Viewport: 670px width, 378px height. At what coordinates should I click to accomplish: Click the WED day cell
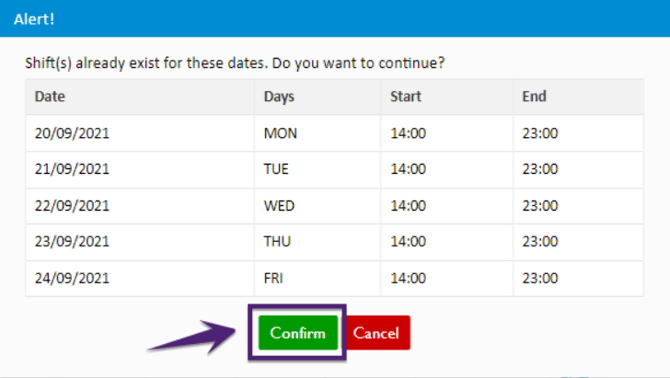tap(317, 206)
